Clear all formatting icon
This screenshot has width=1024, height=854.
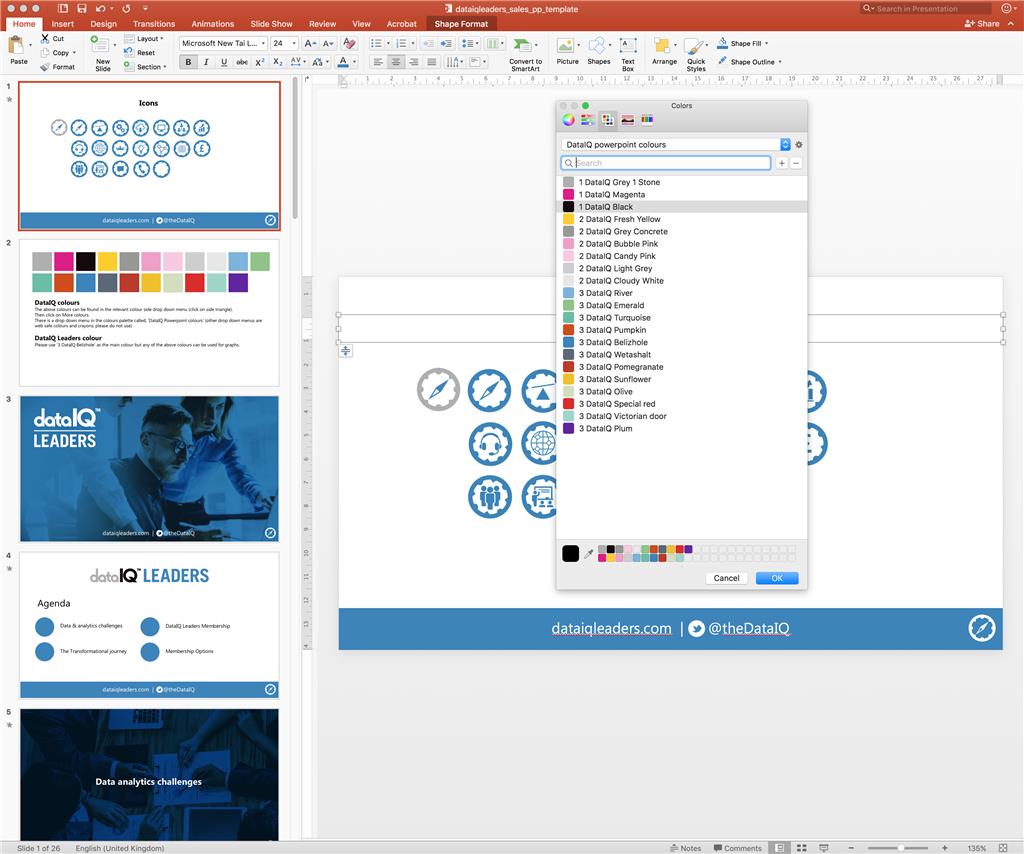[349, 43]
